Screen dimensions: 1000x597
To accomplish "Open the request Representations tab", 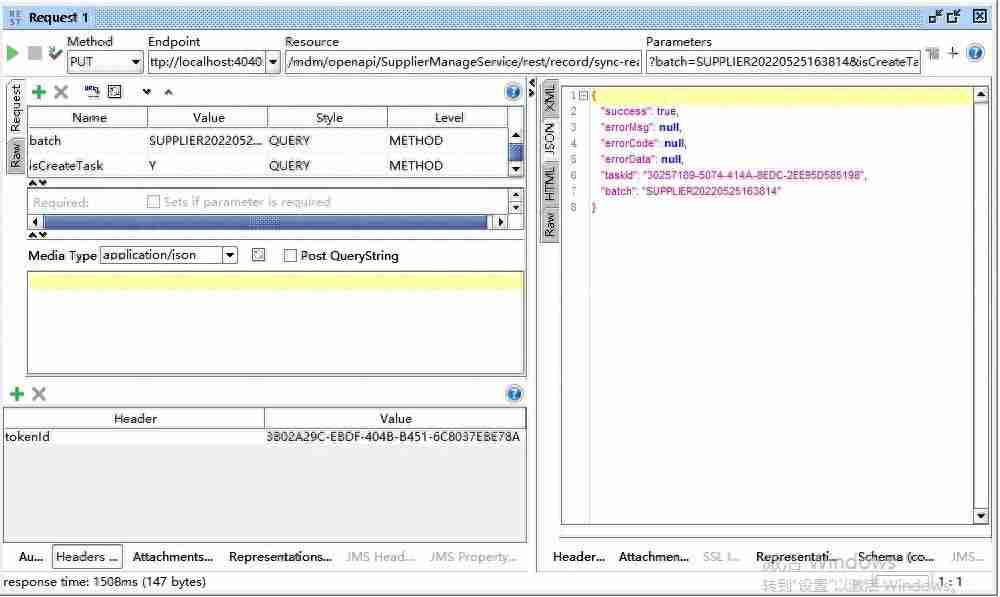I will [x=280, y=557].
